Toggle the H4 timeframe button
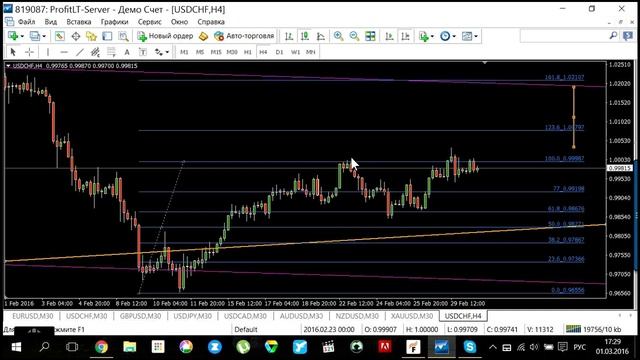The image size is (640, 360). pos(263,52)
